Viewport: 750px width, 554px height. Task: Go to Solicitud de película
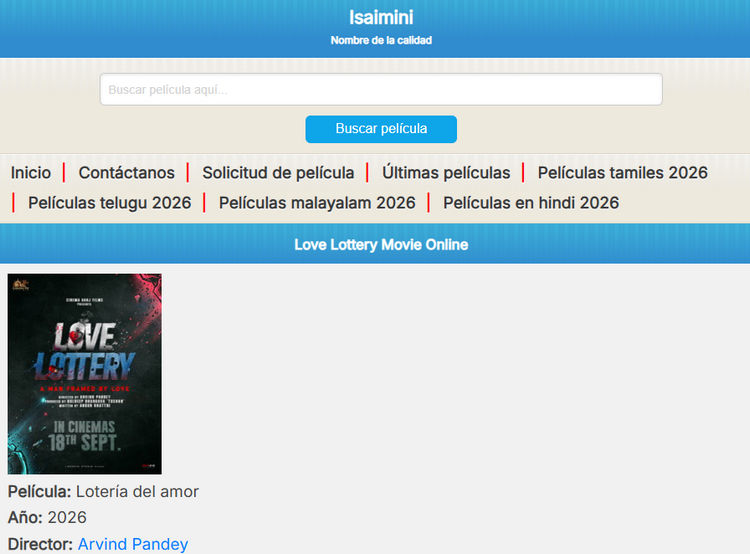pyautogui.click(x=278, y=173)
